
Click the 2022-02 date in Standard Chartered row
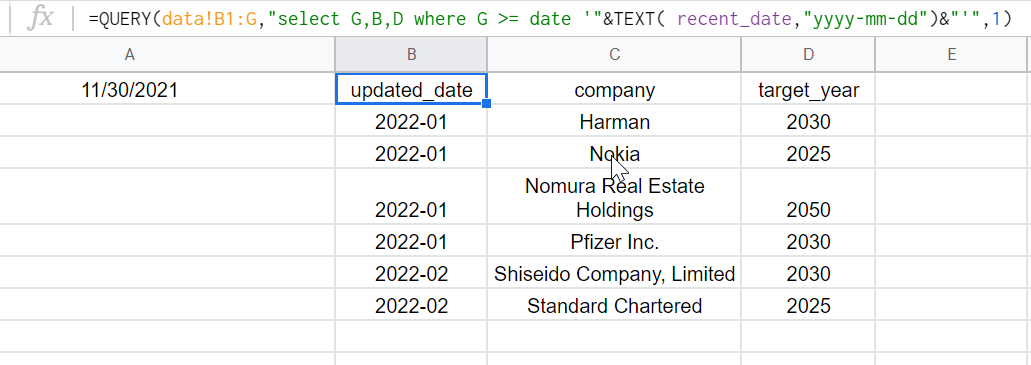[412, 304]
